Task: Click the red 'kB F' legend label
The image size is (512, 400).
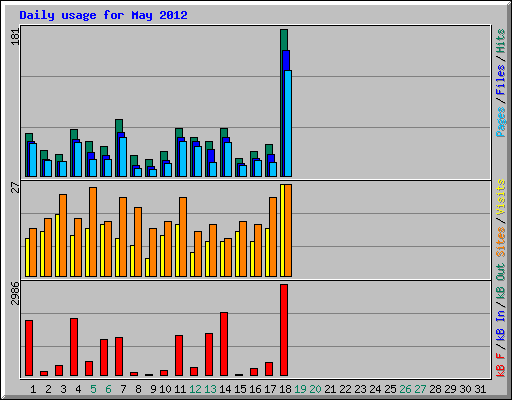Action: click(501, 364)
